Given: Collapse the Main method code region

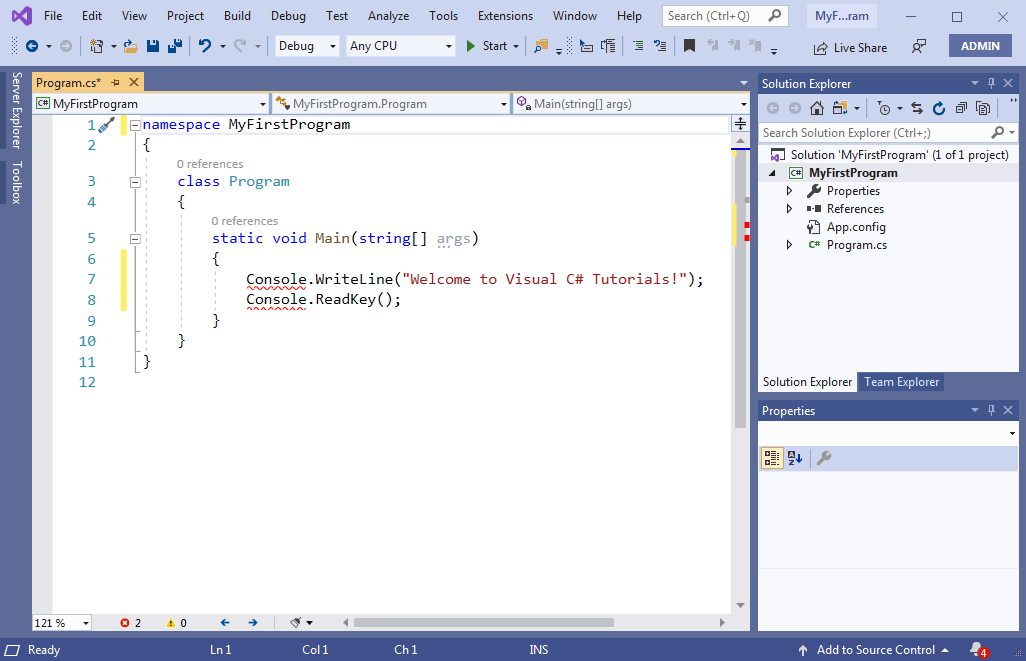Looking at the screenshot, I should pos(135,238).
